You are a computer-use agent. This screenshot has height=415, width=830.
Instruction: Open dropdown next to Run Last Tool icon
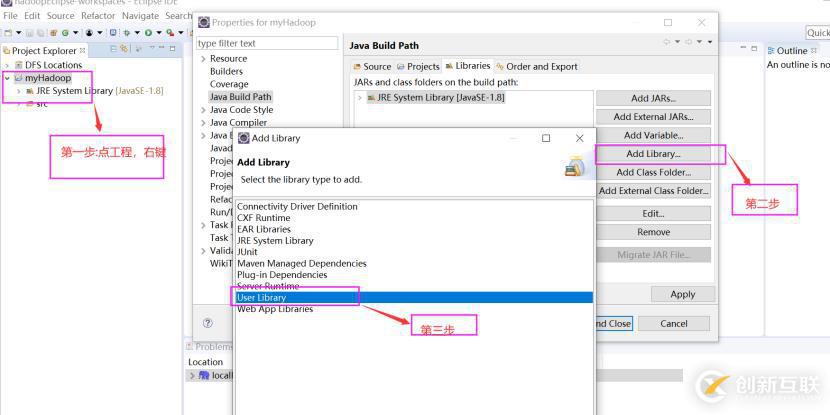click(181, 33)
